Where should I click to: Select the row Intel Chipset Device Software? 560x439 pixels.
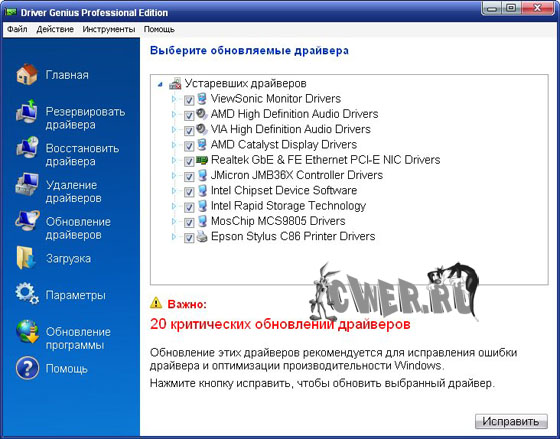point(284,191)
